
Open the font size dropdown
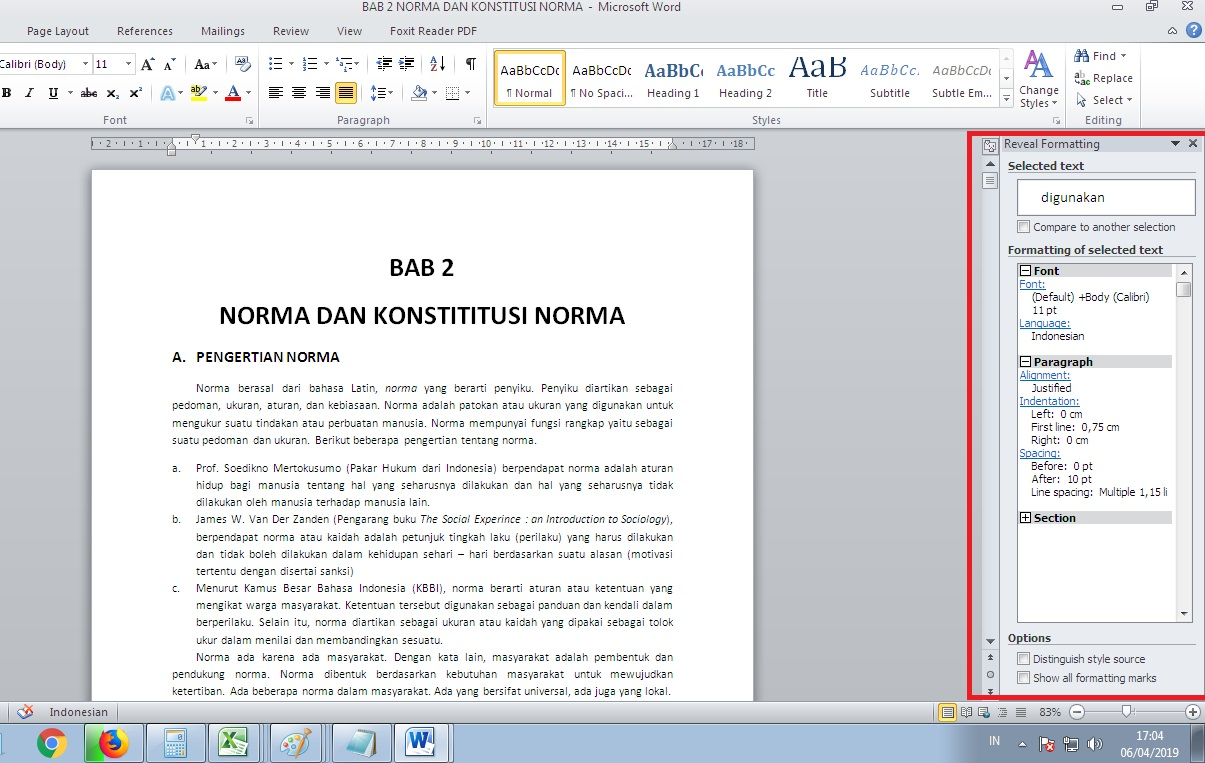[127, 63]
